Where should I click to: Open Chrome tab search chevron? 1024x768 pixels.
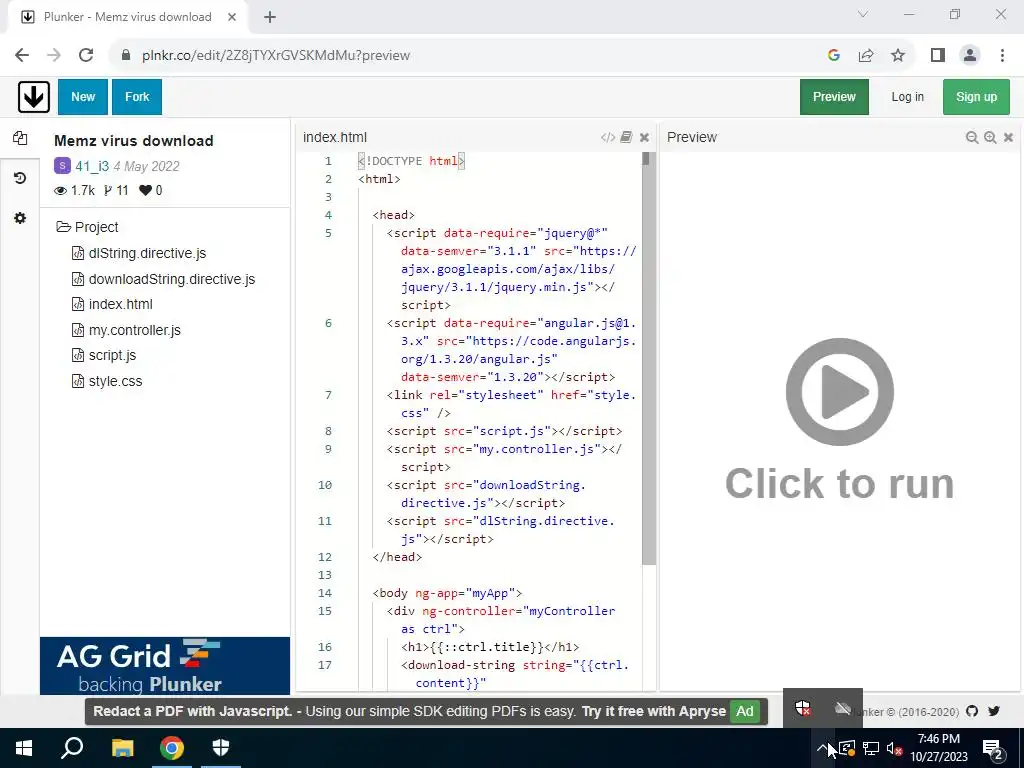pyautogui.click(x=863, y=14)
